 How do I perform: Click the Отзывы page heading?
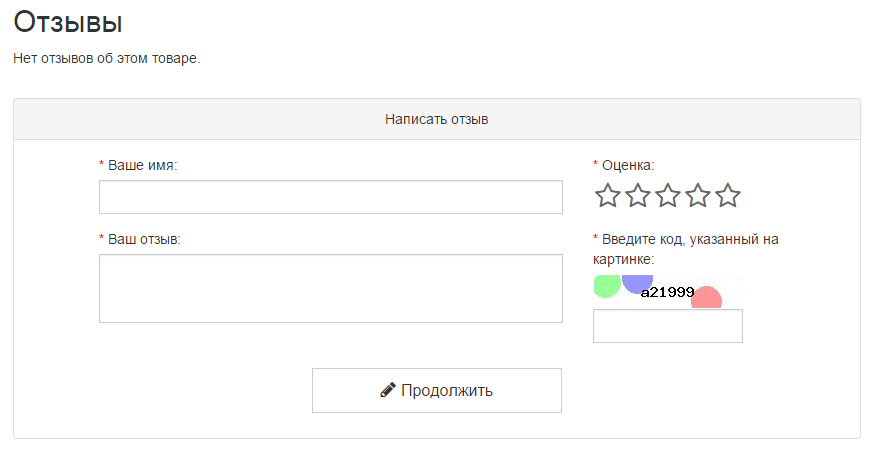pos(68,22)
